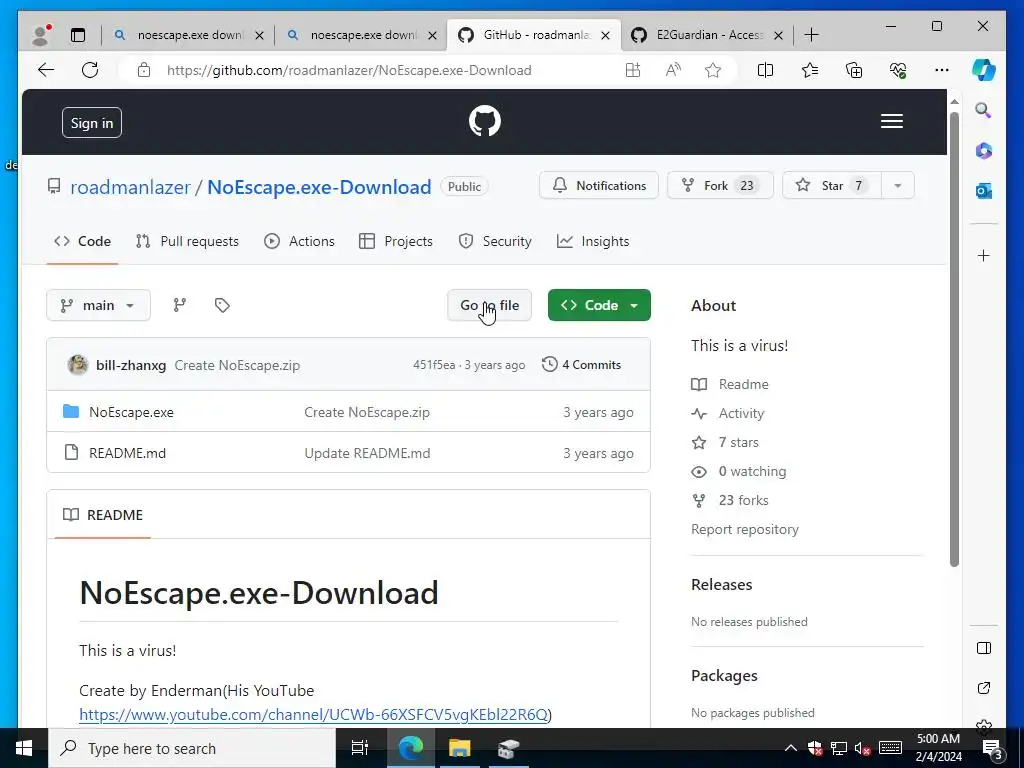Click the plus icon in Edge sidebar
1024x768 pixels.
coord(984,255)
